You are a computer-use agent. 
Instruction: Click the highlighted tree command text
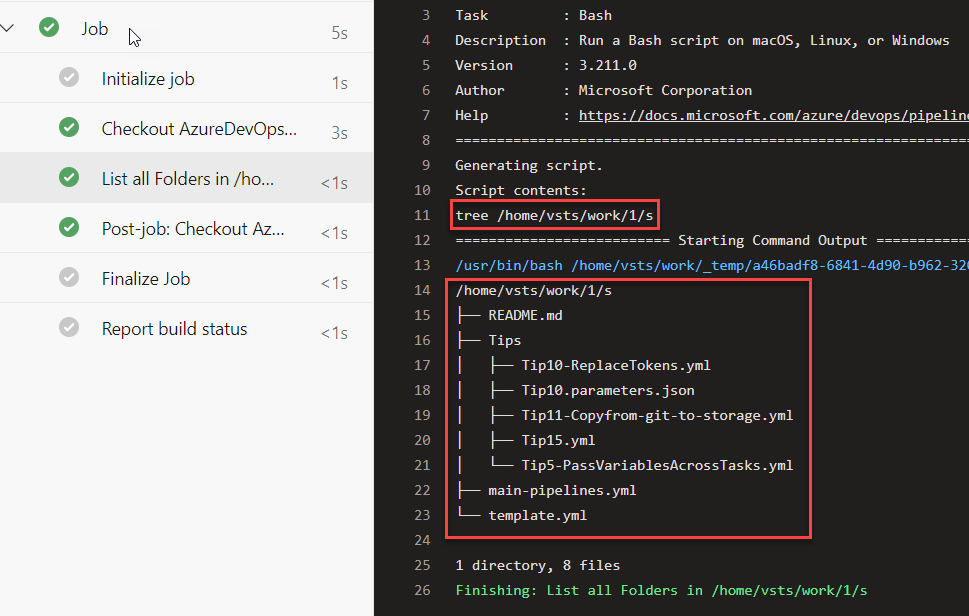[x=553, y=214]
